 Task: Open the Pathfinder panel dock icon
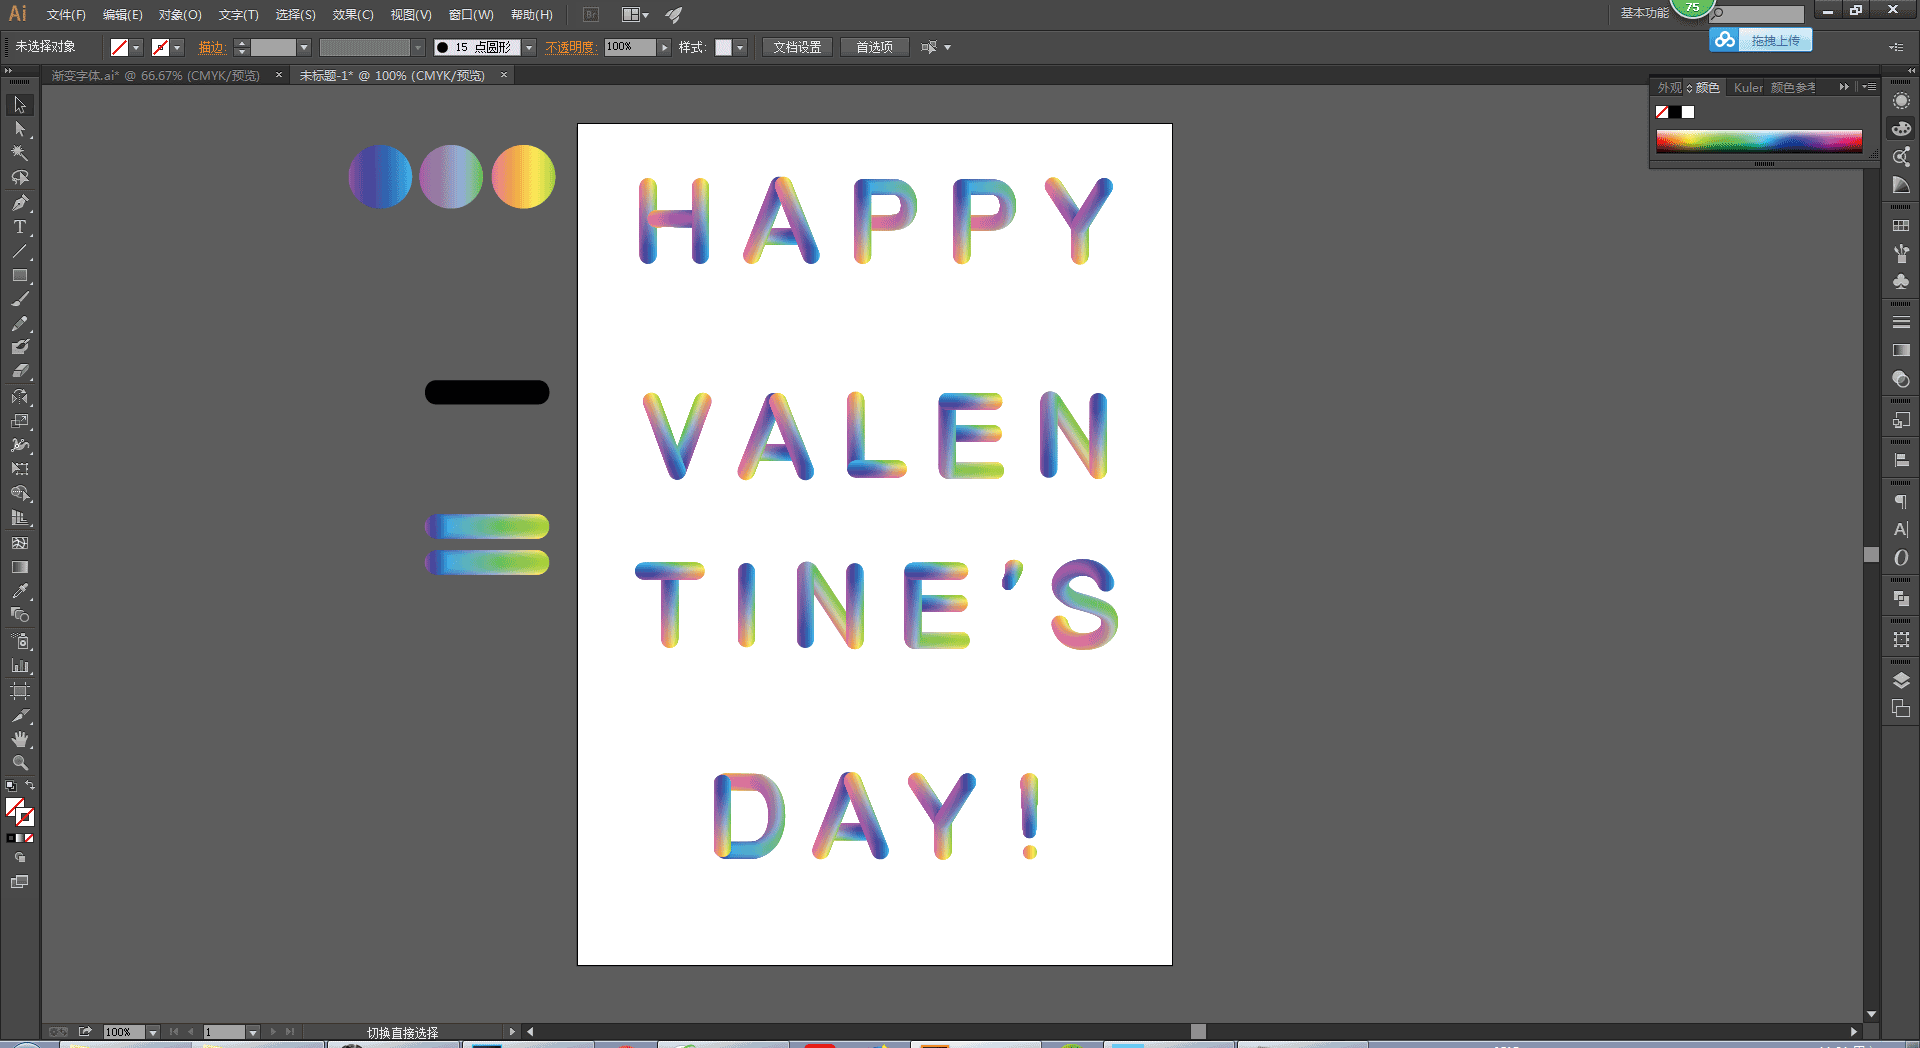pos(1901,599)
